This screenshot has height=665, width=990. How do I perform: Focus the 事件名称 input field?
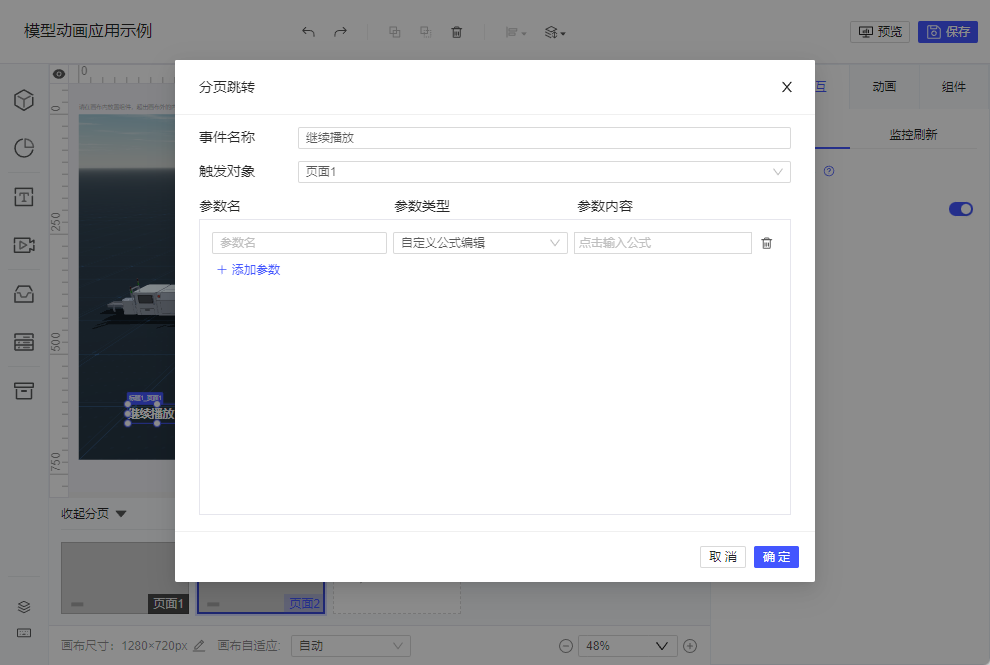pos(544,138)
